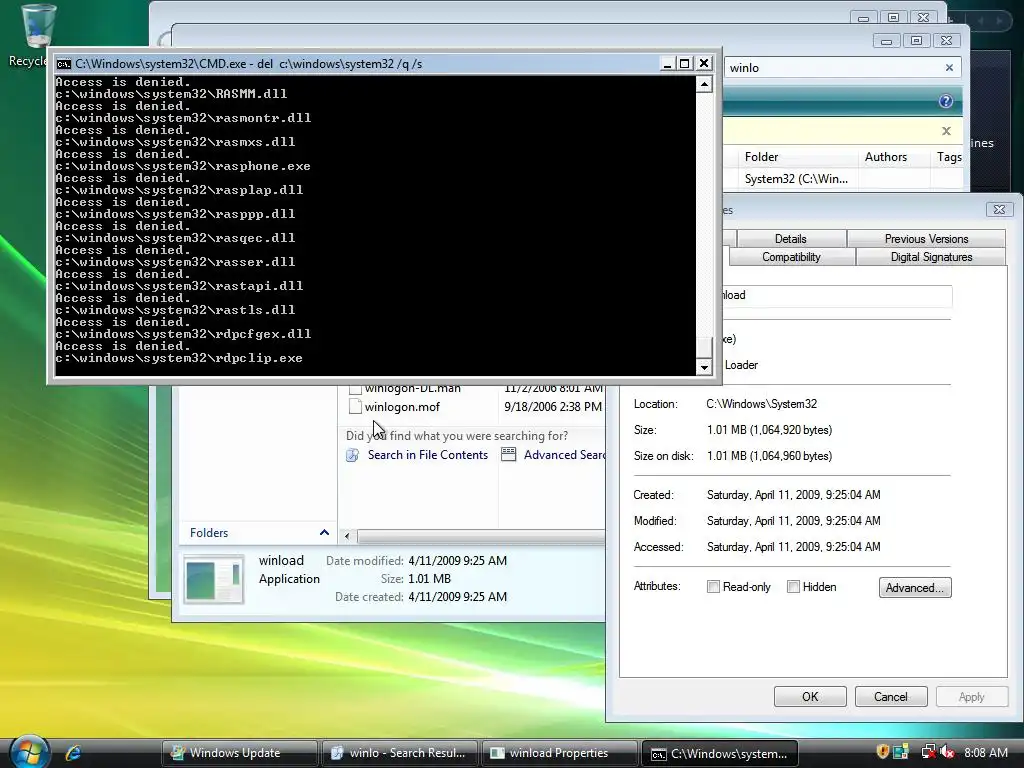The width and height of the screenshot is (1024, 768).
Task: Click the network status tray icon
Action: click(927, 752)
